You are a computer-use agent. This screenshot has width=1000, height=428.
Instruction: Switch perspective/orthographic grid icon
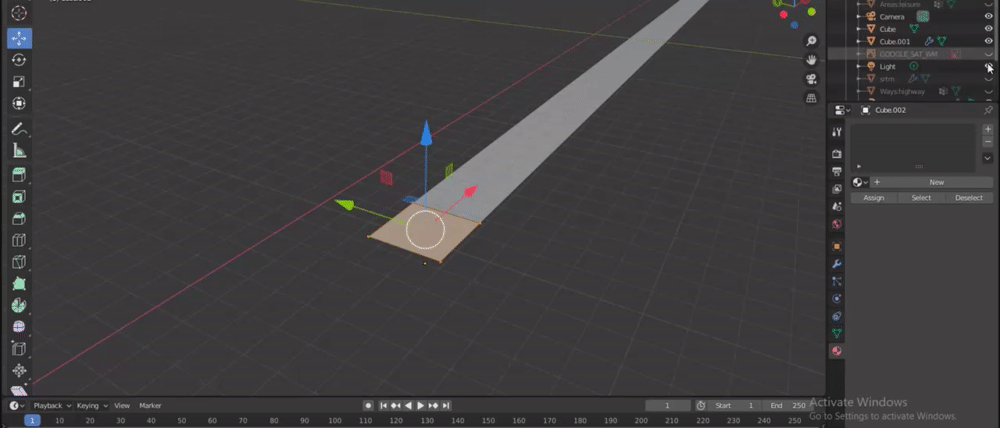click(811, 98)
